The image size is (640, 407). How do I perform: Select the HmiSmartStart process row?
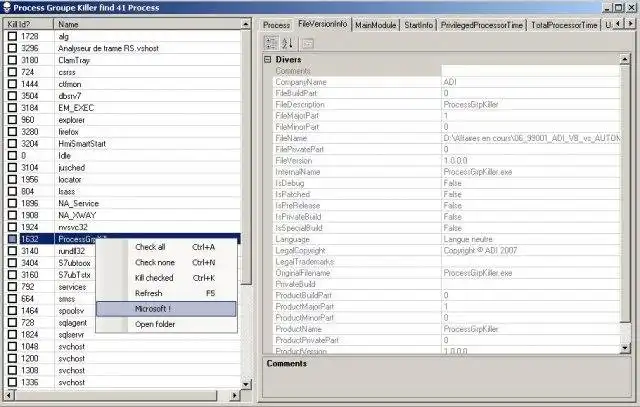coord(122,144)
